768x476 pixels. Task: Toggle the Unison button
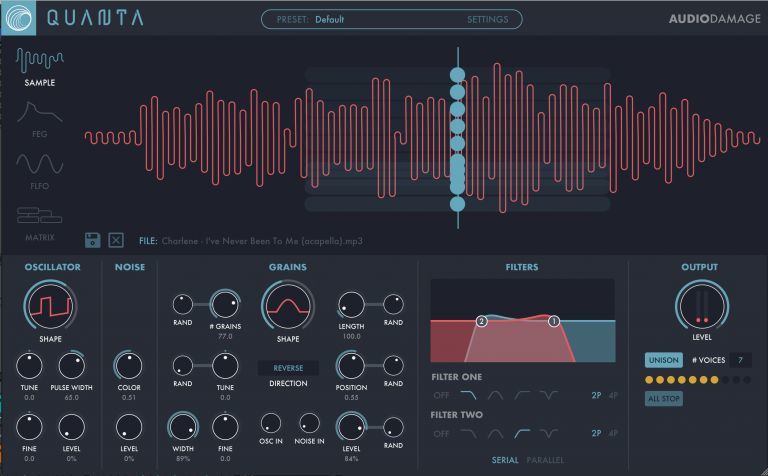663,360
